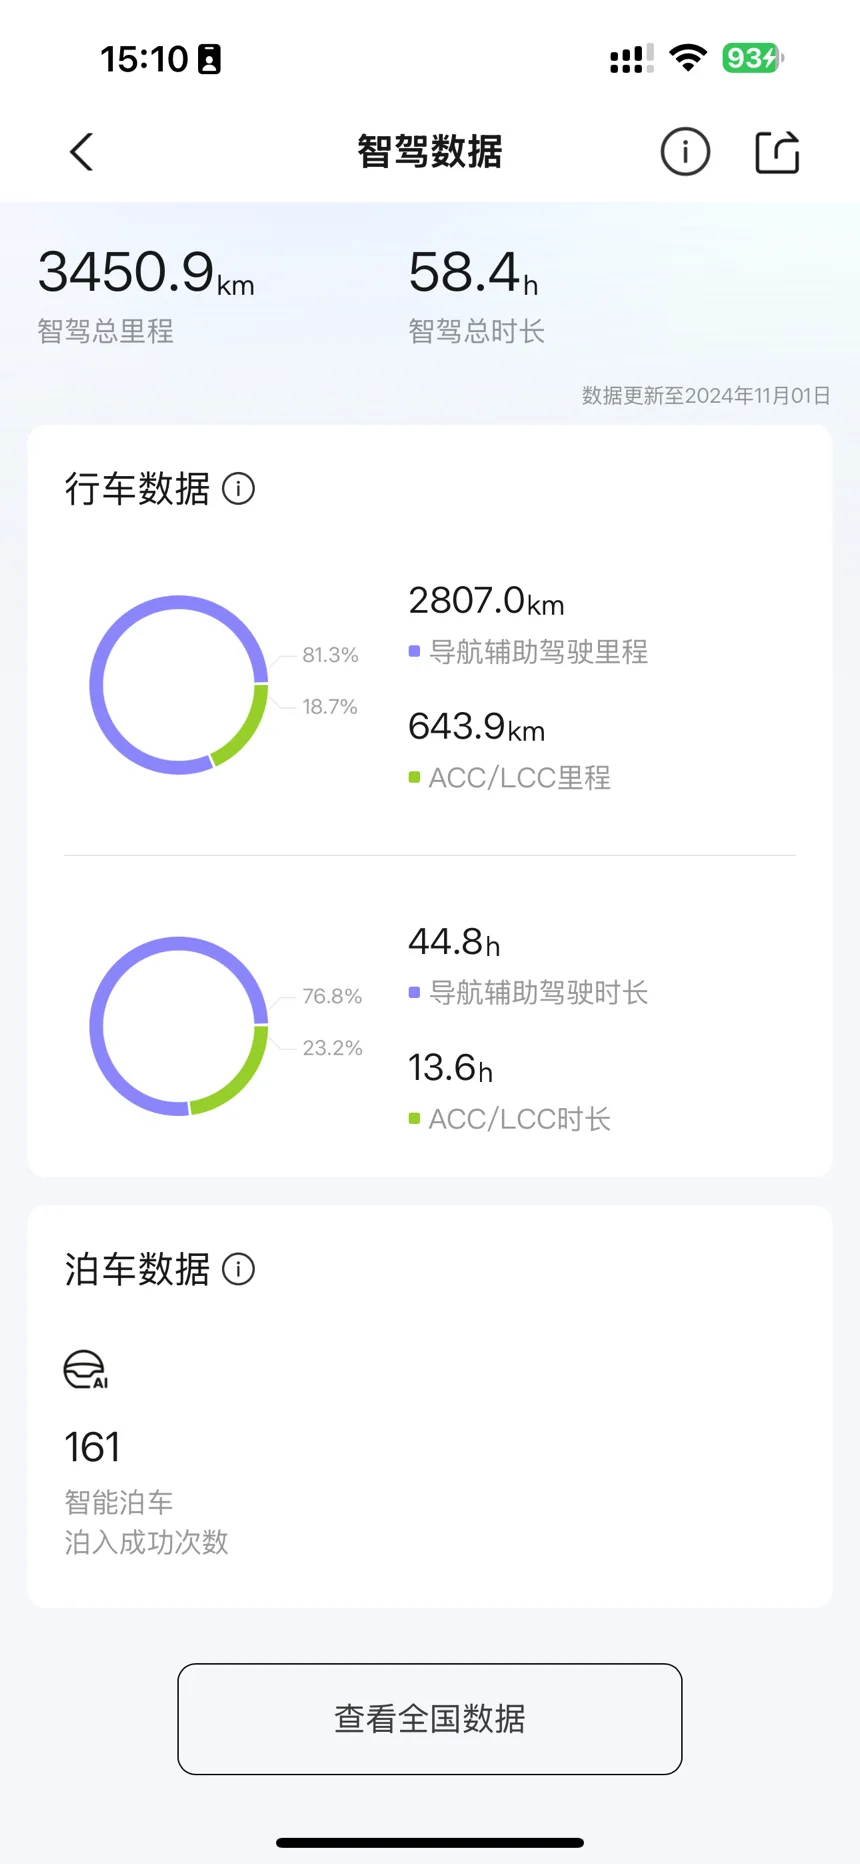Tap the smart parking AI icon
Screen dimensions: 860x1864
86,1370
